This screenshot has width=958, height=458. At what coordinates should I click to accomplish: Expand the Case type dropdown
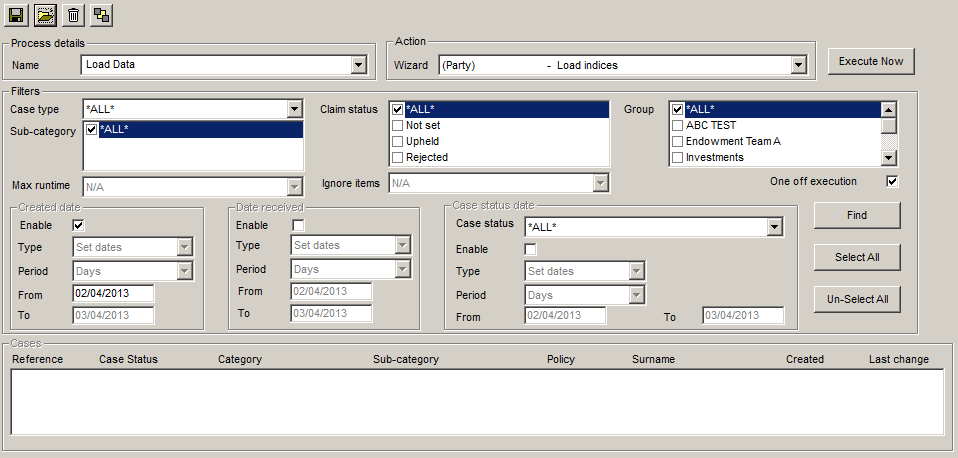coord(294,109)
